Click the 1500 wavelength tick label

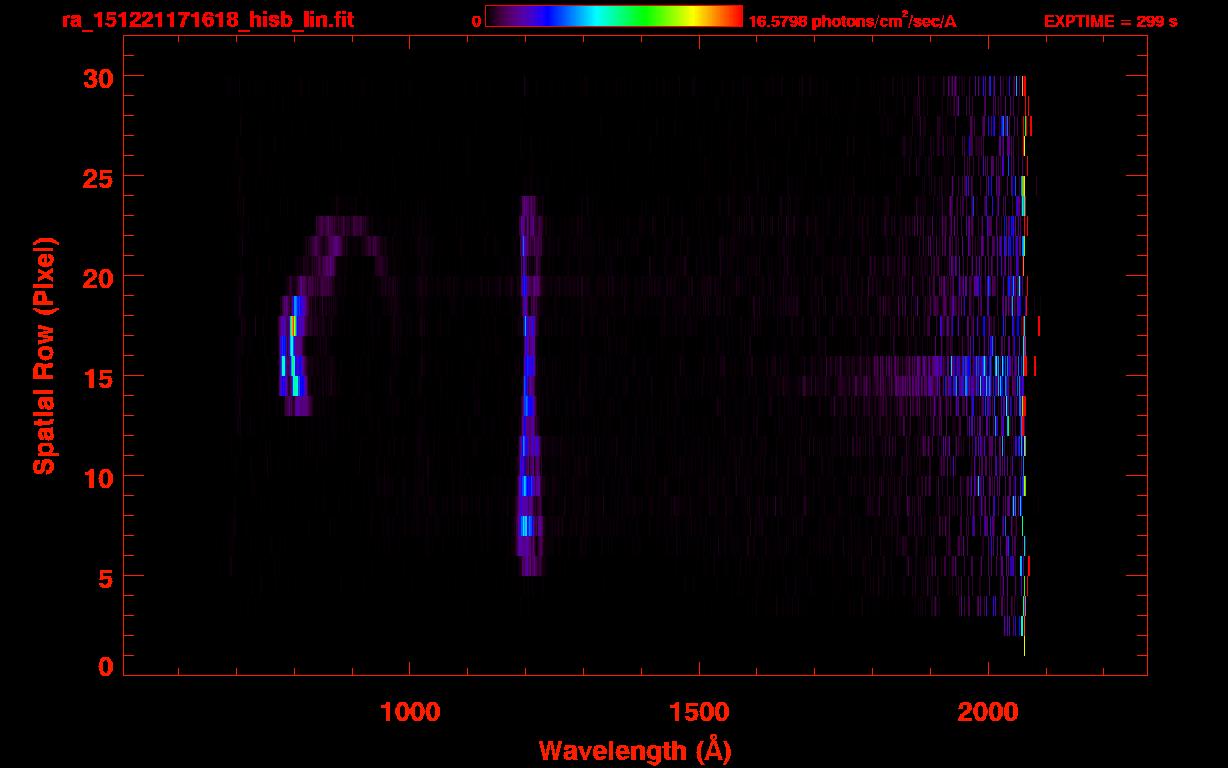[x=699, y=711]
